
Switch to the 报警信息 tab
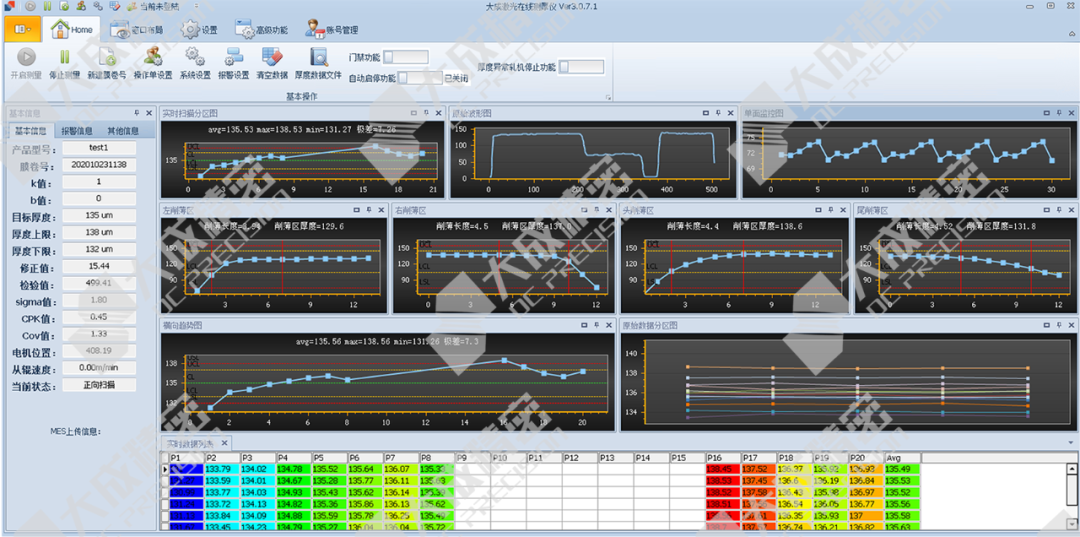click(x=77, y=130)
